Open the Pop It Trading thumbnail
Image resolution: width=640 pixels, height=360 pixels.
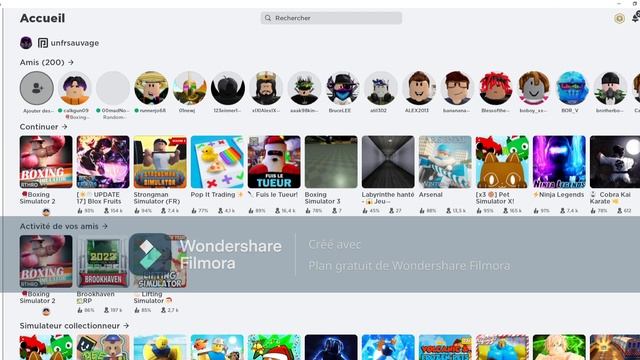pyautogui.click(x=217, y=162)
